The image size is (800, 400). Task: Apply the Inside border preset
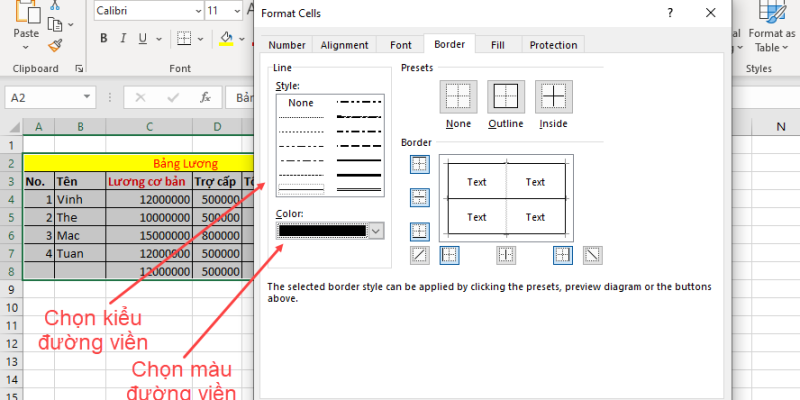pos(553,97)
